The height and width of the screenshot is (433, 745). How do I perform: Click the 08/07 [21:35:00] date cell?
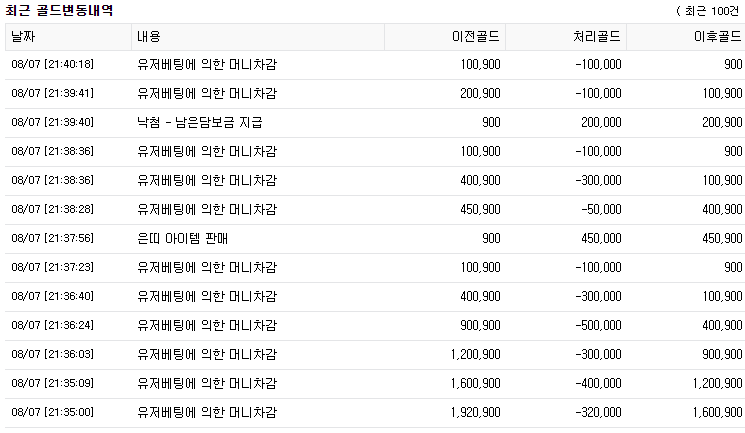pyautogui.click(x=52, y=412)
